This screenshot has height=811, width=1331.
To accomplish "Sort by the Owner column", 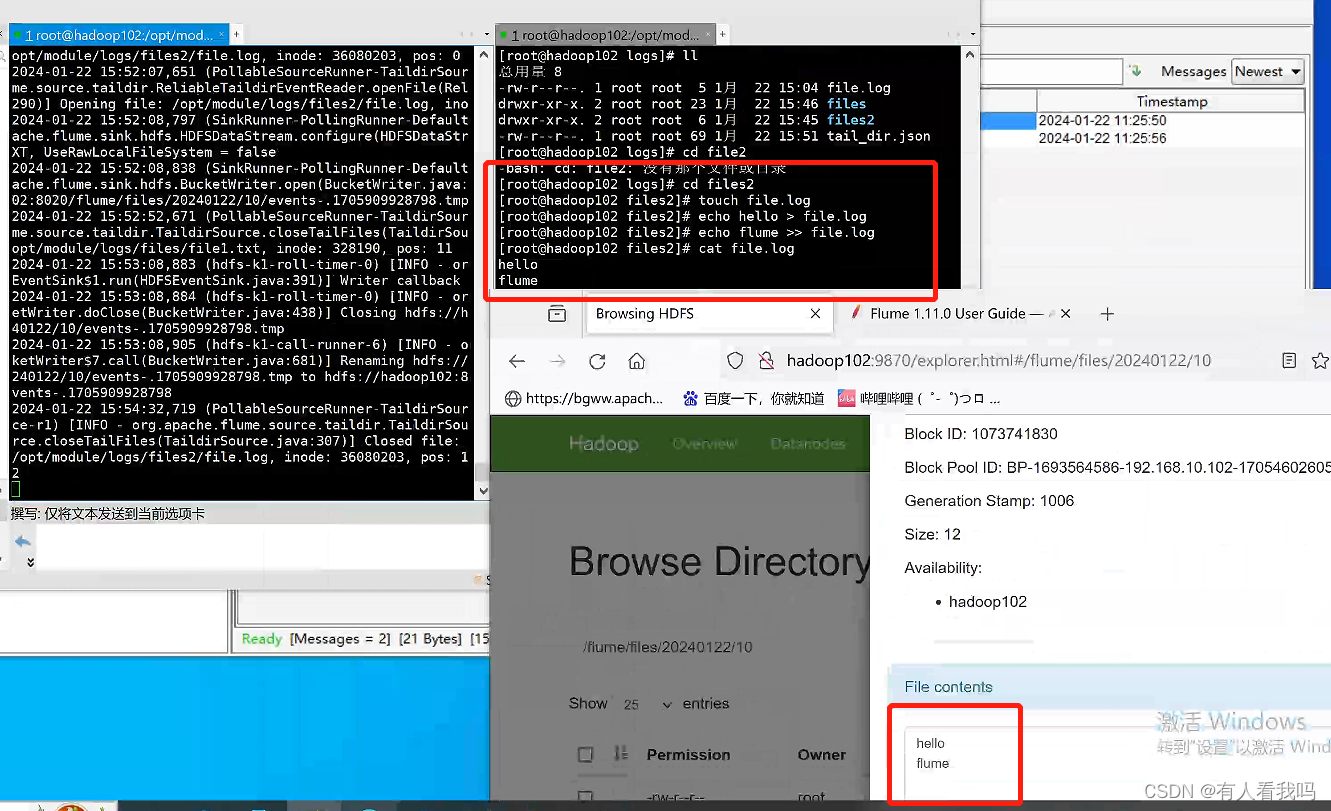I will click(x=822, y=755).
